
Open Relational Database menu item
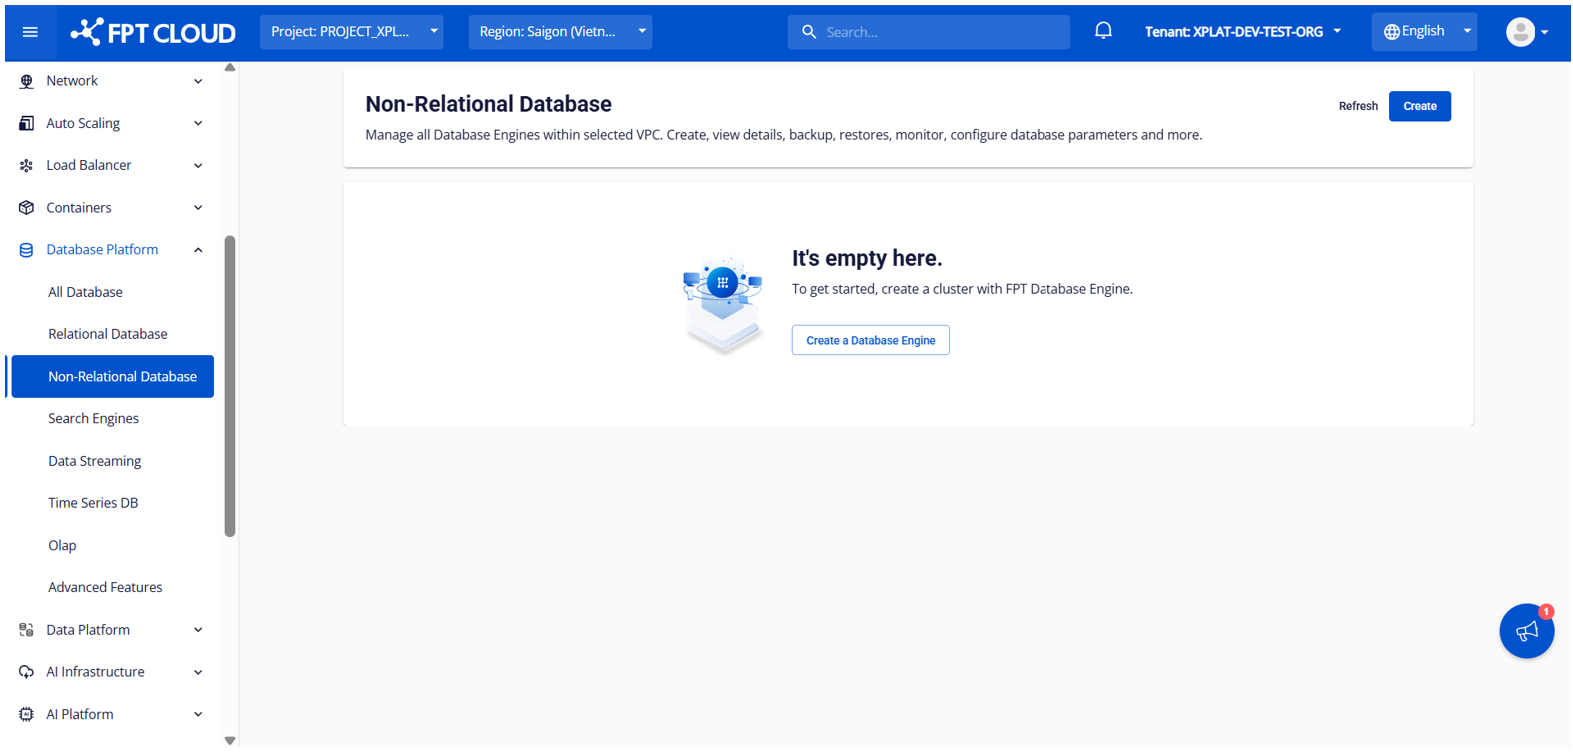108,334
